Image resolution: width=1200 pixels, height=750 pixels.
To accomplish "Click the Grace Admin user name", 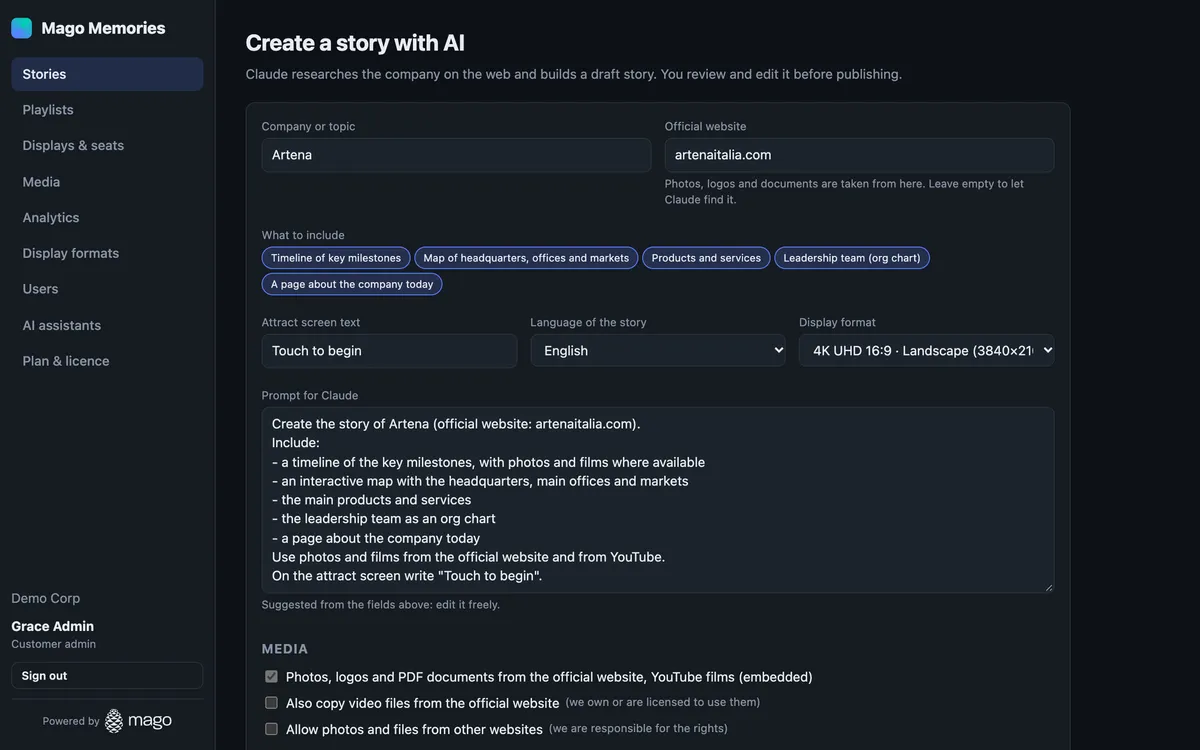I will (x=52, y=626).
